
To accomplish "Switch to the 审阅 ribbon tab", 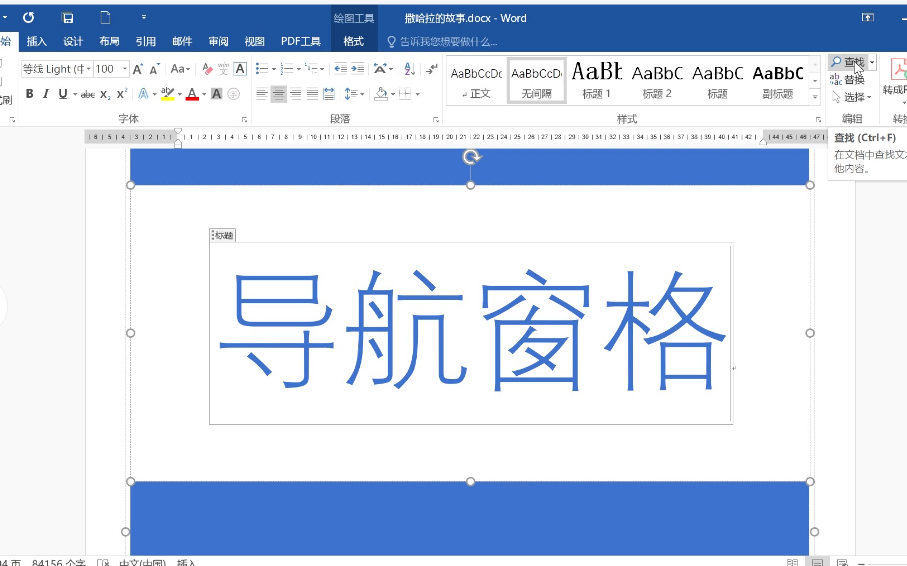I will pyautogui.click(x=218, y=41).
